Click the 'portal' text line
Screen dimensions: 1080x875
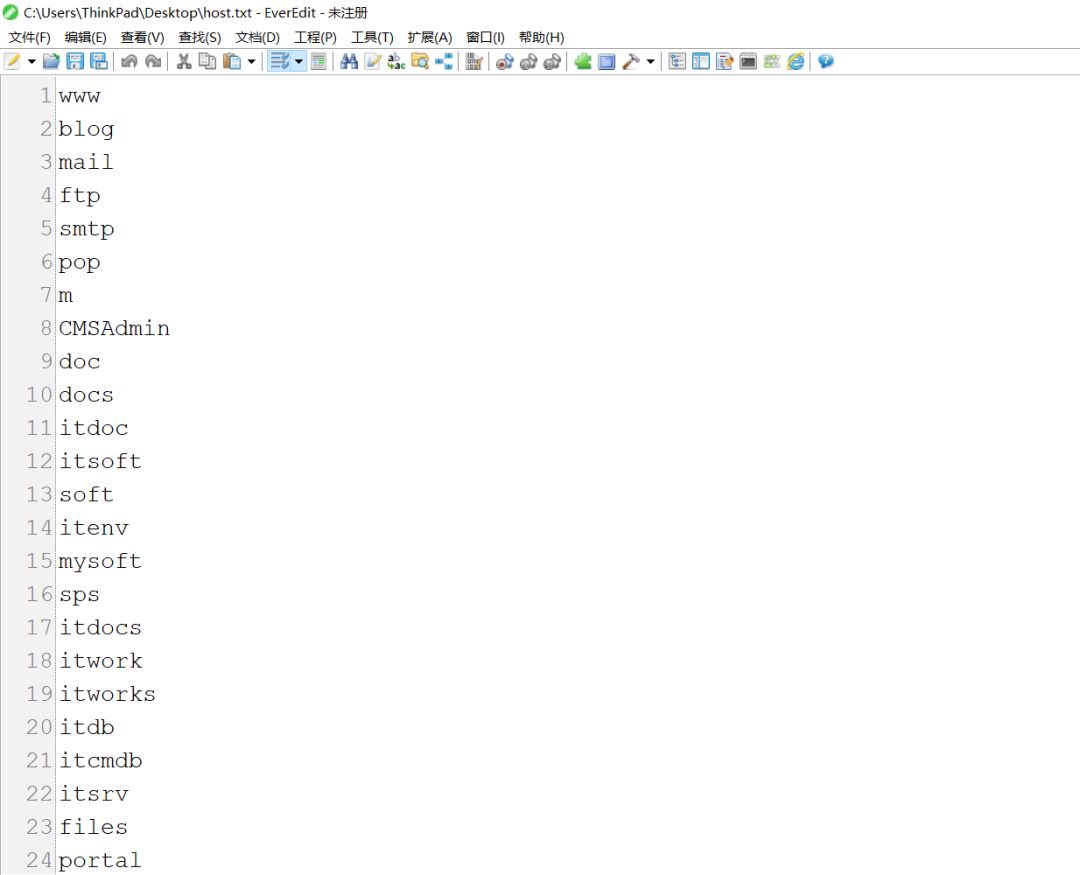(x=100, y=860)
